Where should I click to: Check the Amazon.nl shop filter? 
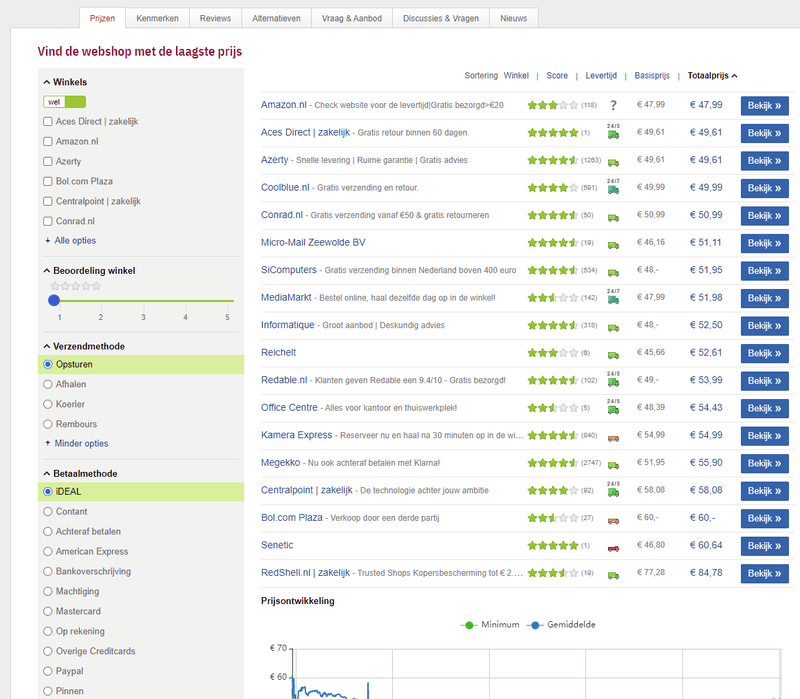tap(48, 141)
